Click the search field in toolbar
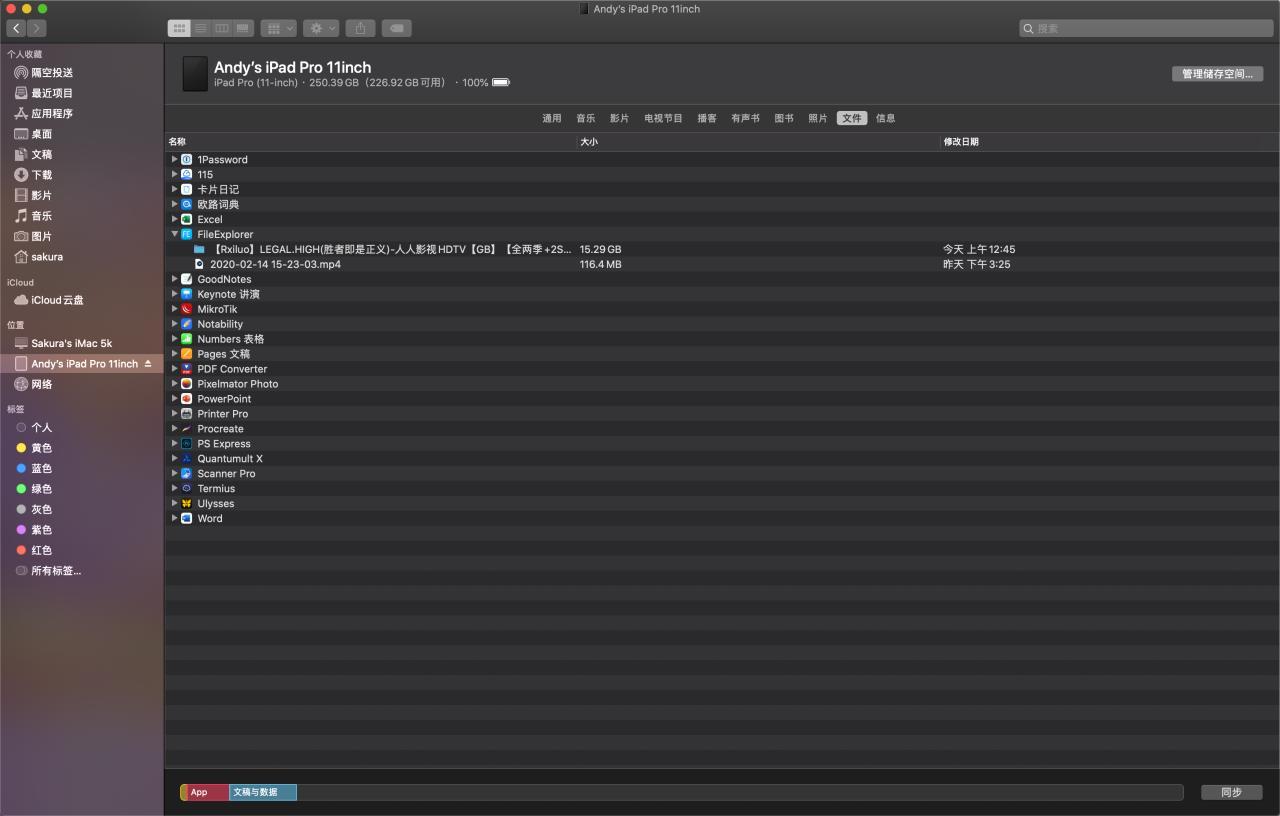Image resolution: width=1280 pixels, height=816 pixels. [x=1146, y=29]
